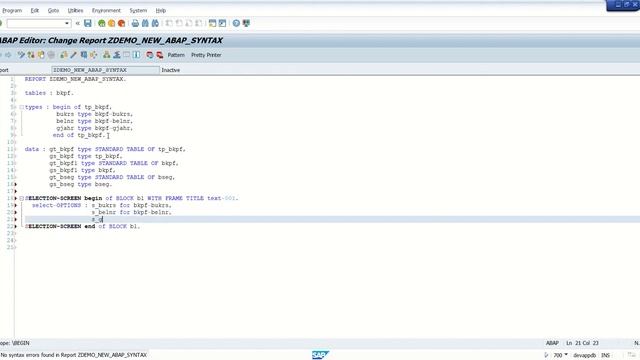This screenshot has width=640, height=360.
Task: Activate the program with the wand icon
Action: pos(73,55)
